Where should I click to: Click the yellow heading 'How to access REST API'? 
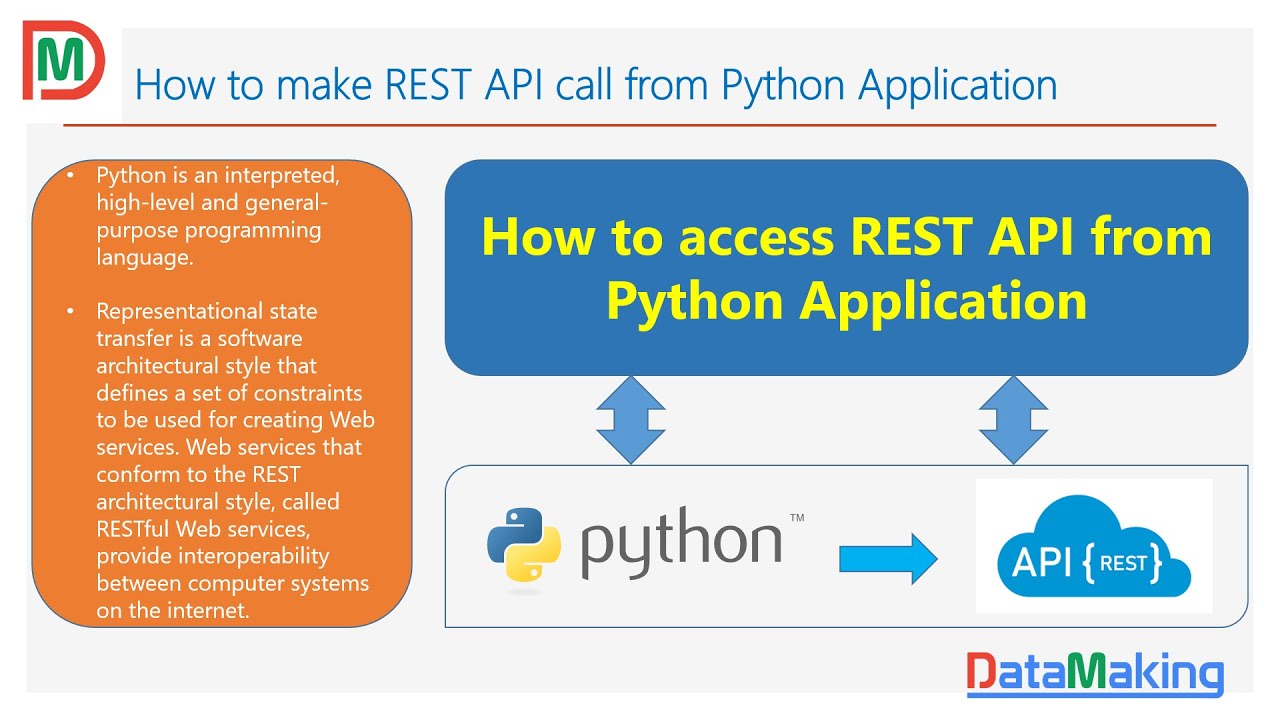[x=846, y=237]
